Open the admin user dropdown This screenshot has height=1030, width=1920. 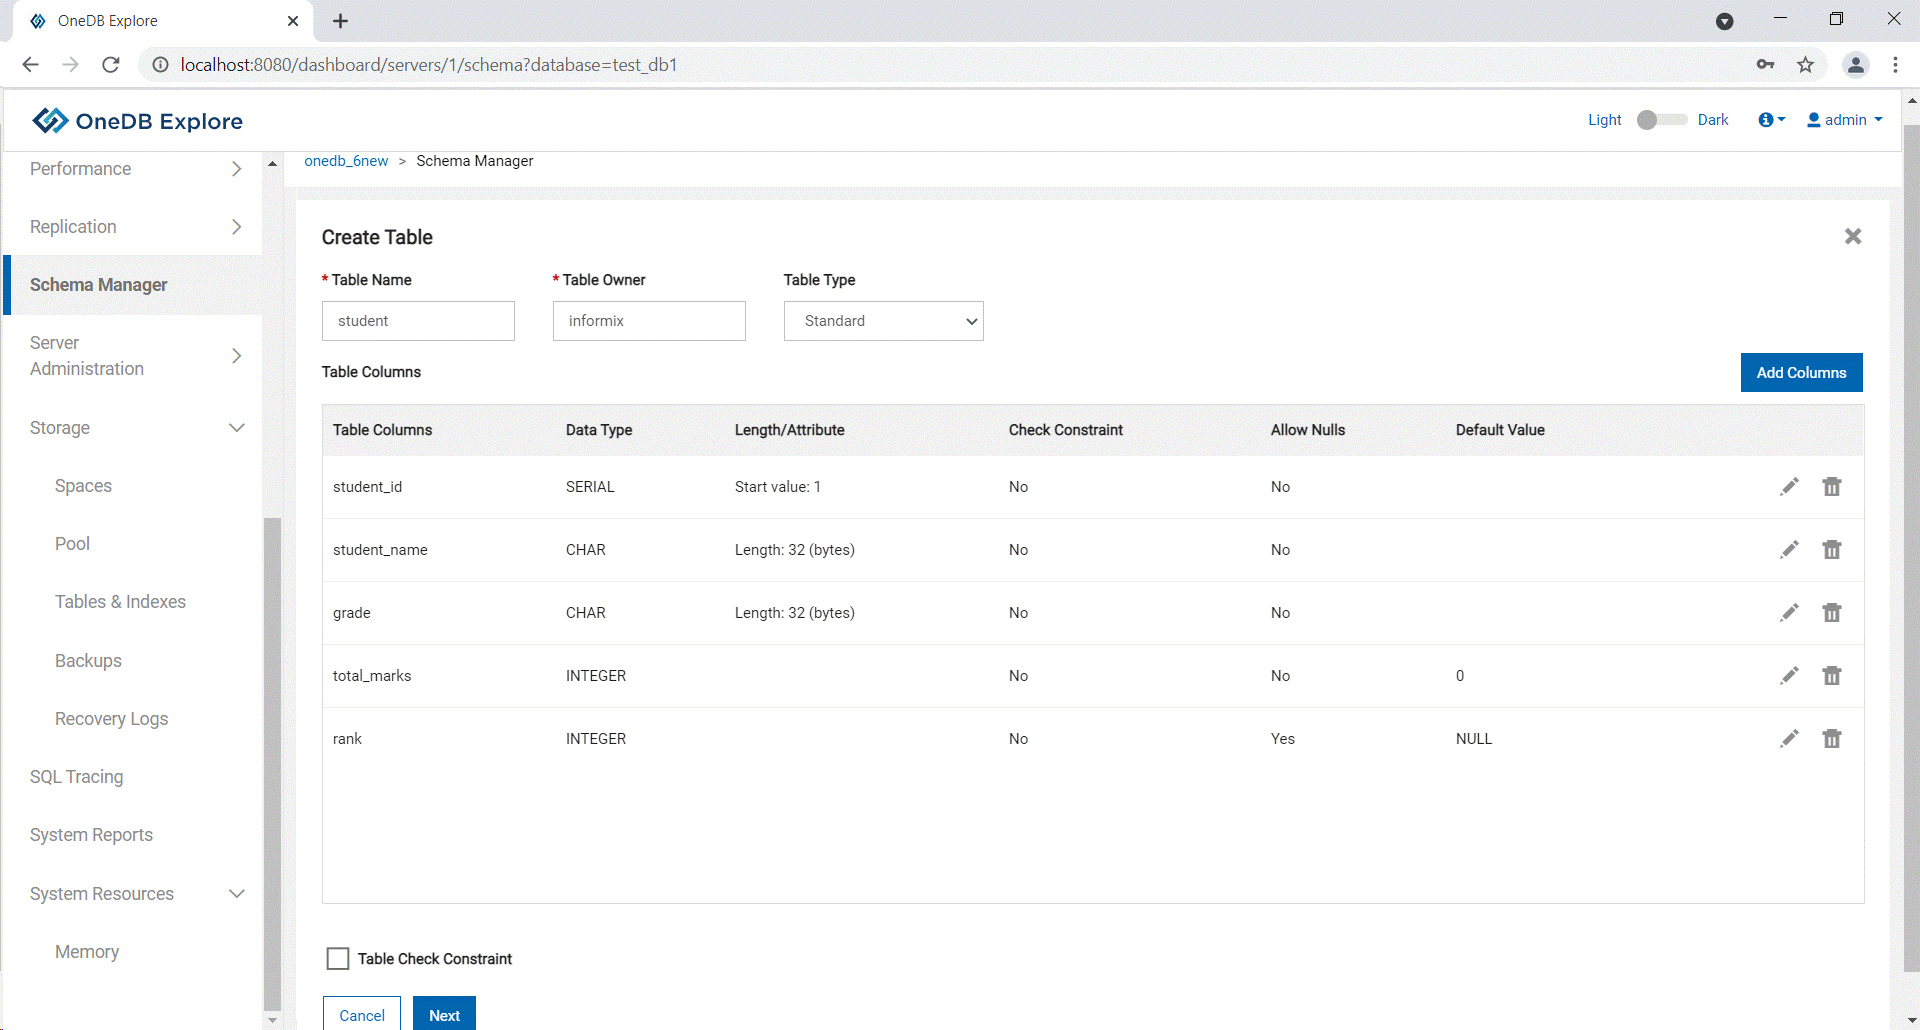[x=1844, y=120]
